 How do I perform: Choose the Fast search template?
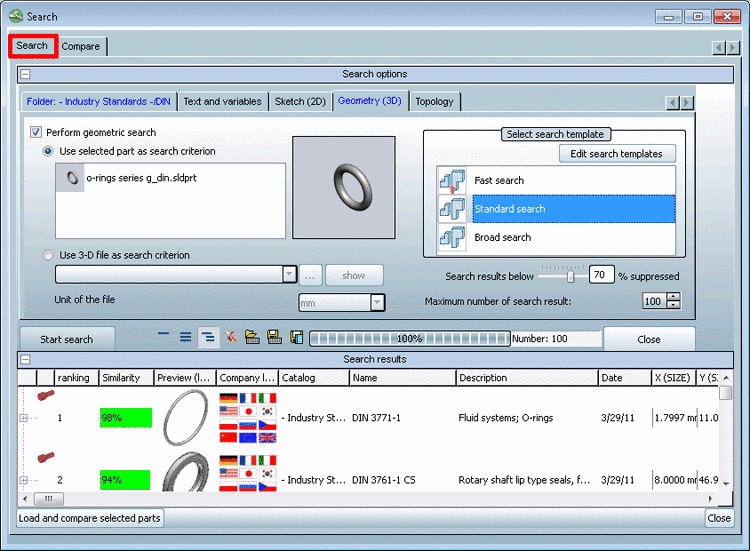click(499, 181)
